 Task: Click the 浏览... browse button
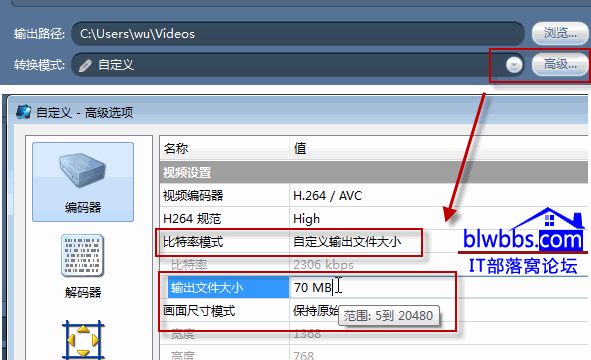(560, 34)
